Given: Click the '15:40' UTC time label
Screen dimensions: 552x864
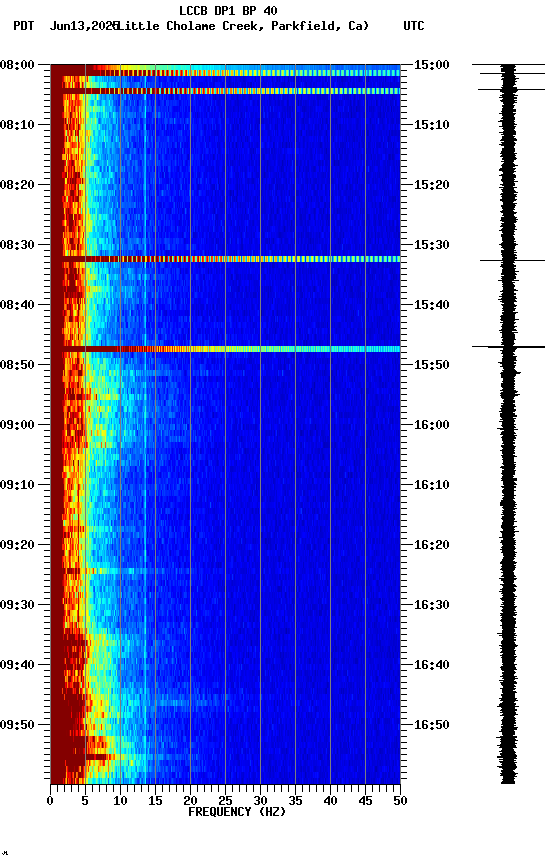Looking at the screenshot, I should point(432,305).
